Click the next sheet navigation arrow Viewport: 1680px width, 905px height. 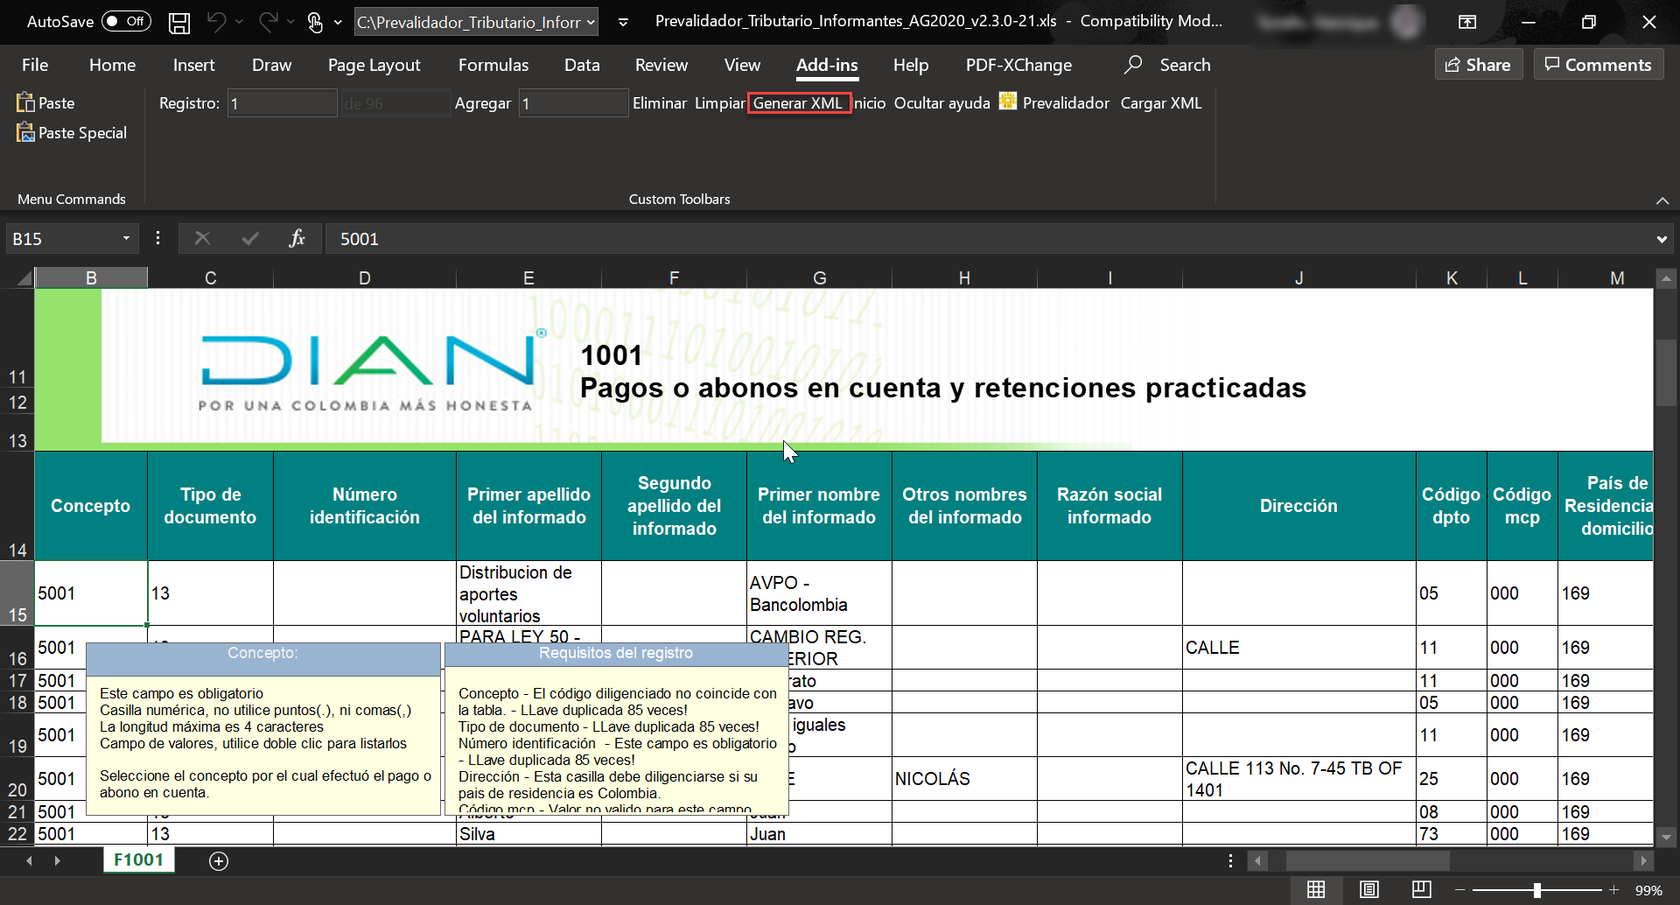pos(57,861)
